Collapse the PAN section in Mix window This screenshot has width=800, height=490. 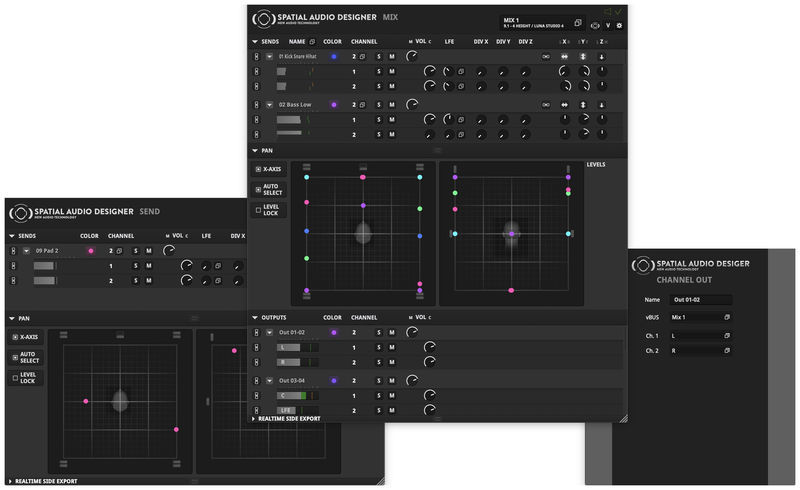(255, 151)
